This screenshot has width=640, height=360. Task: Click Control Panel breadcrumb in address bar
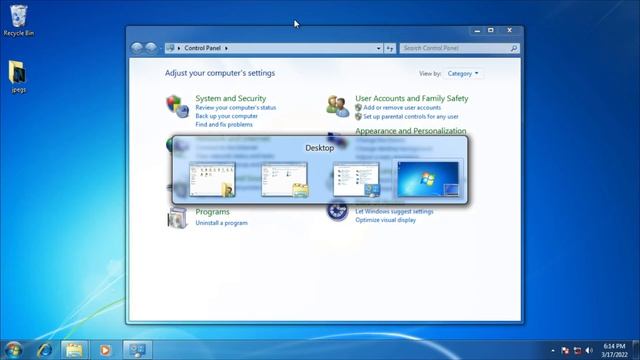[202, 48]
